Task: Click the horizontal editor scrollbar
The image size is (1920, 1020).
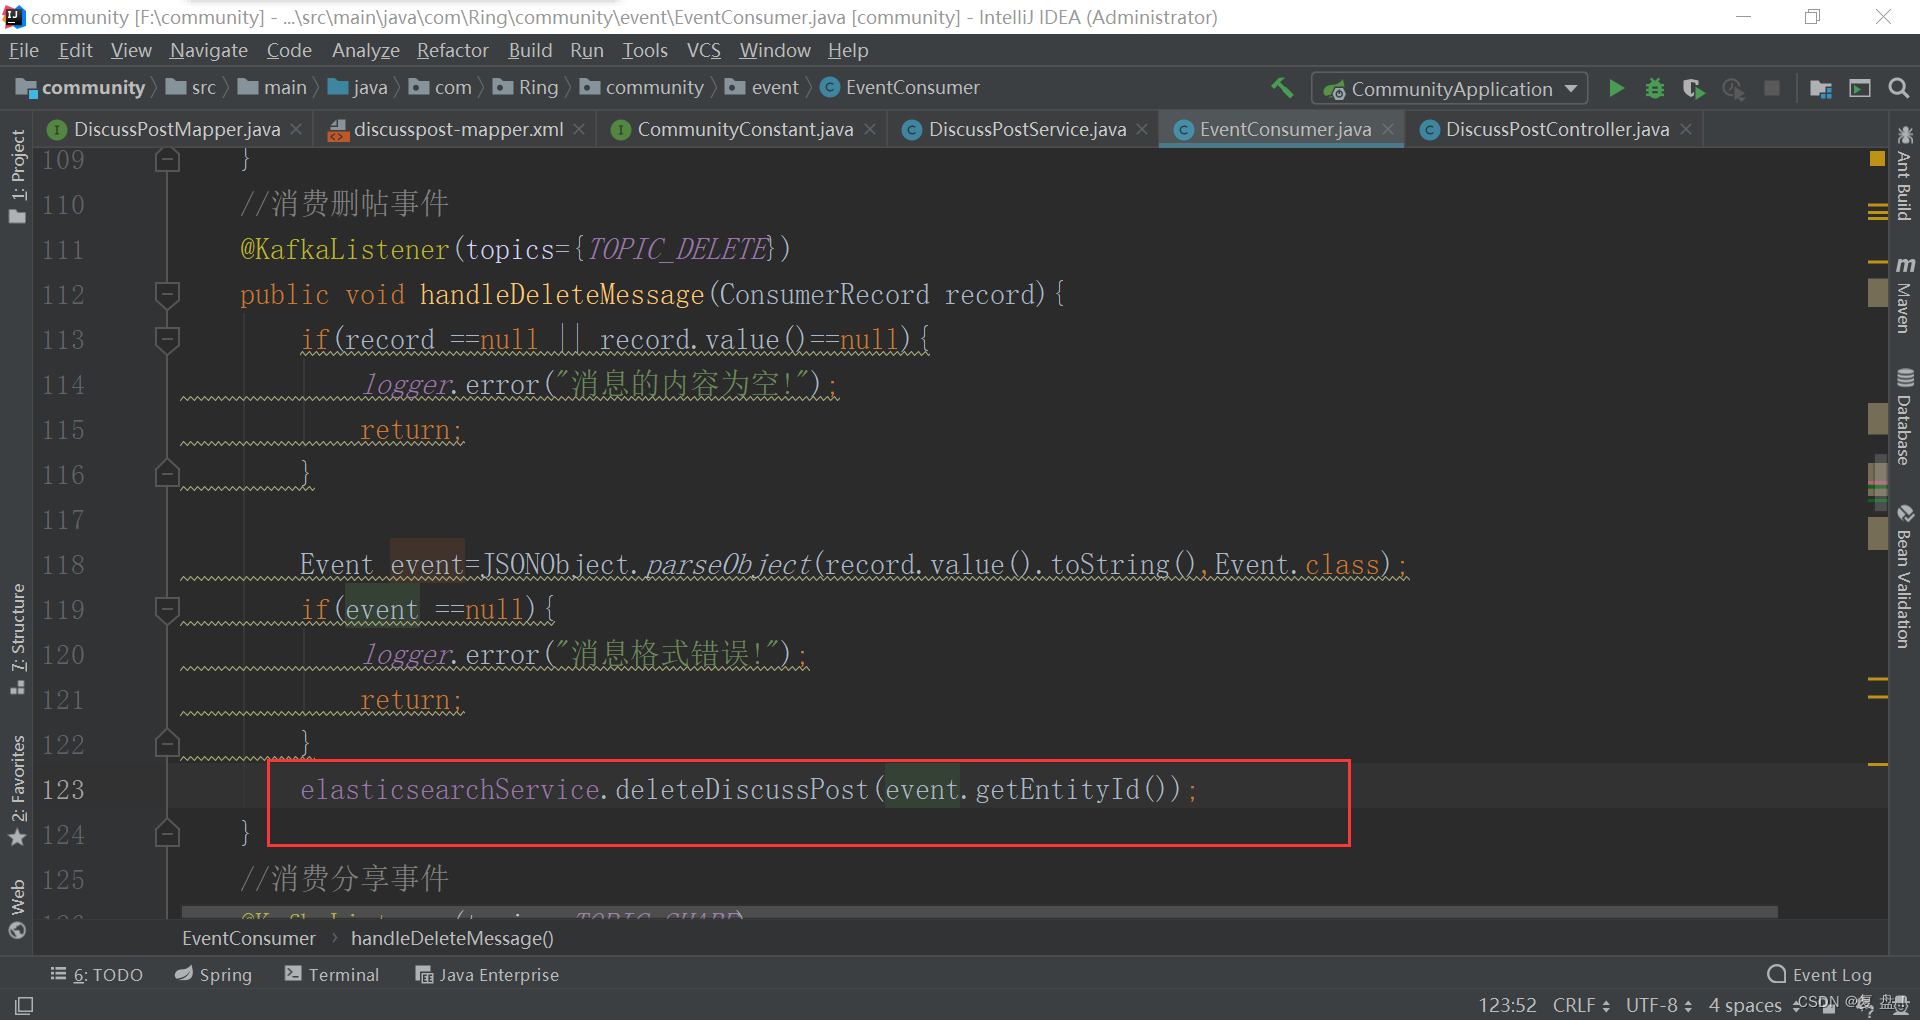Action: pyautogui.click(x=979, y=912)
